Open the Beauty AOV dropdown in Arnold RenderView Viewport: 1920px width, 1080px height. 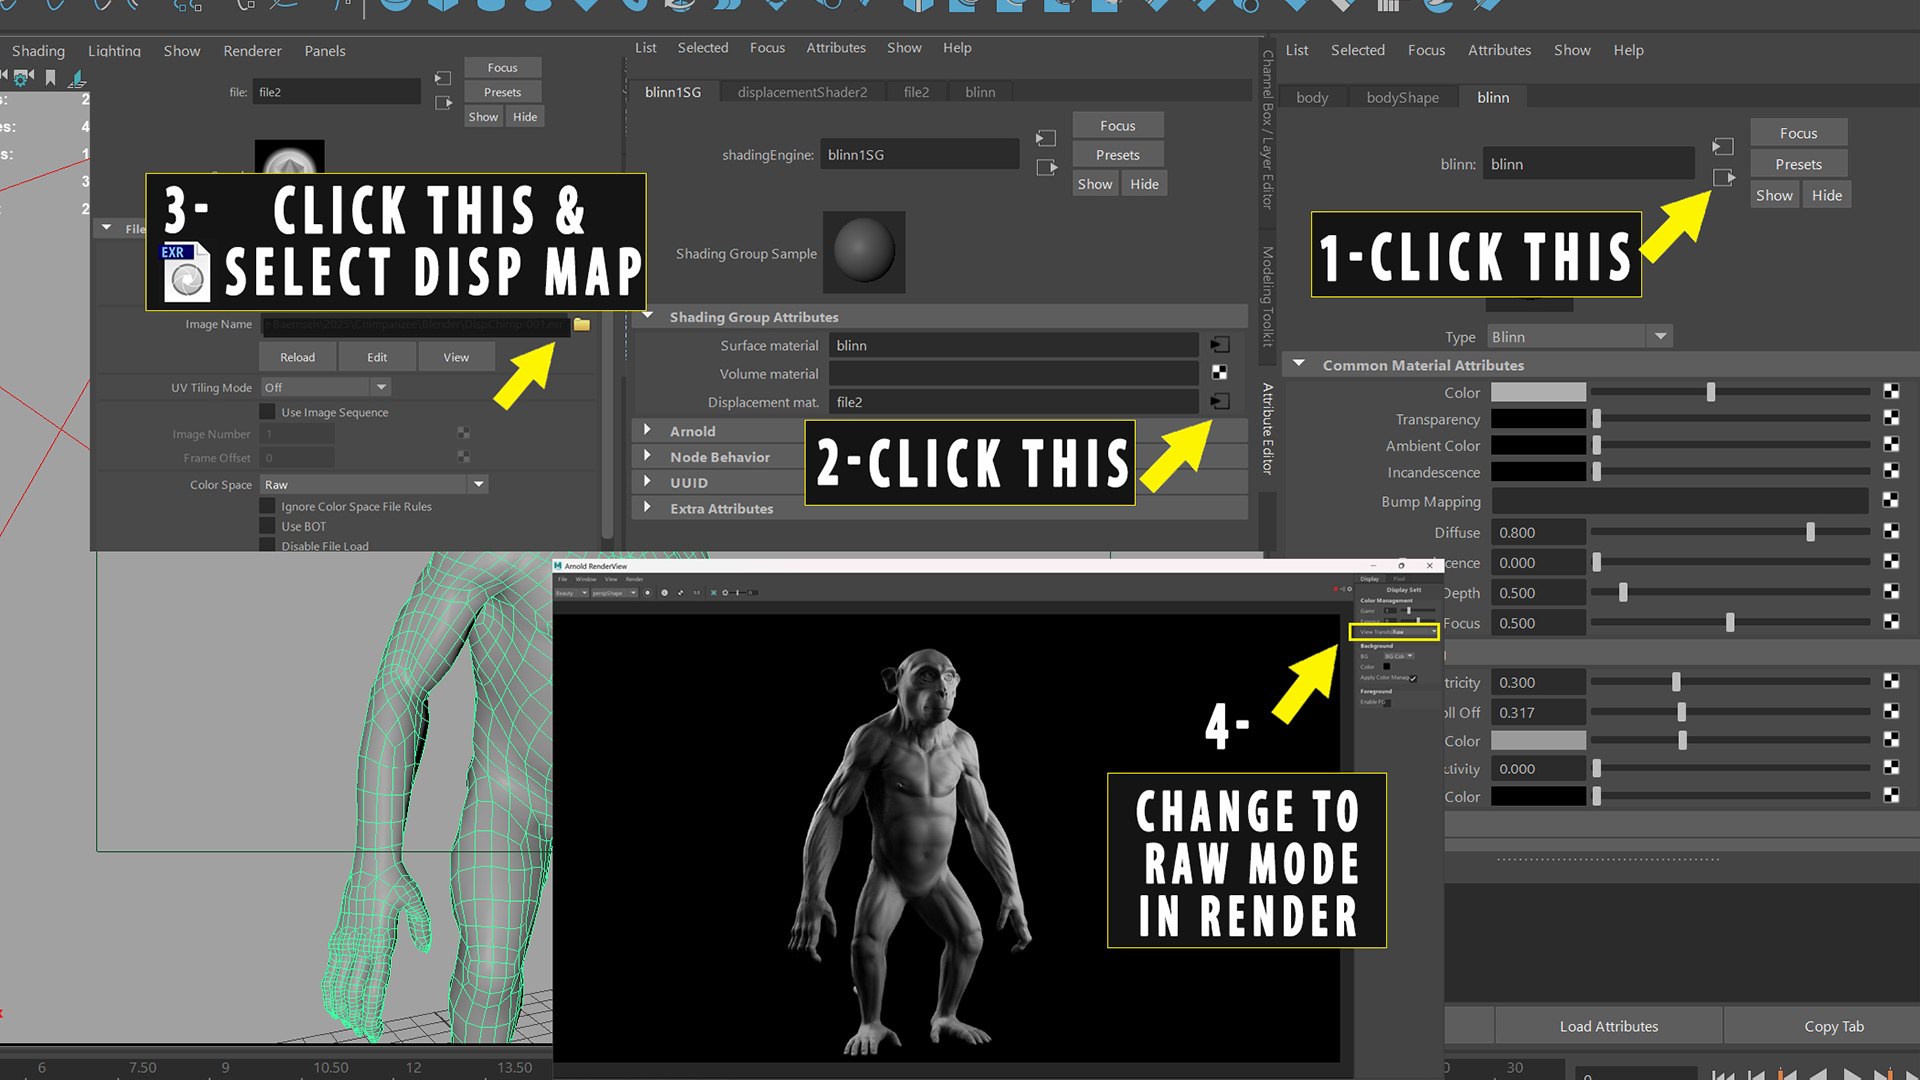tap(572, 593)
